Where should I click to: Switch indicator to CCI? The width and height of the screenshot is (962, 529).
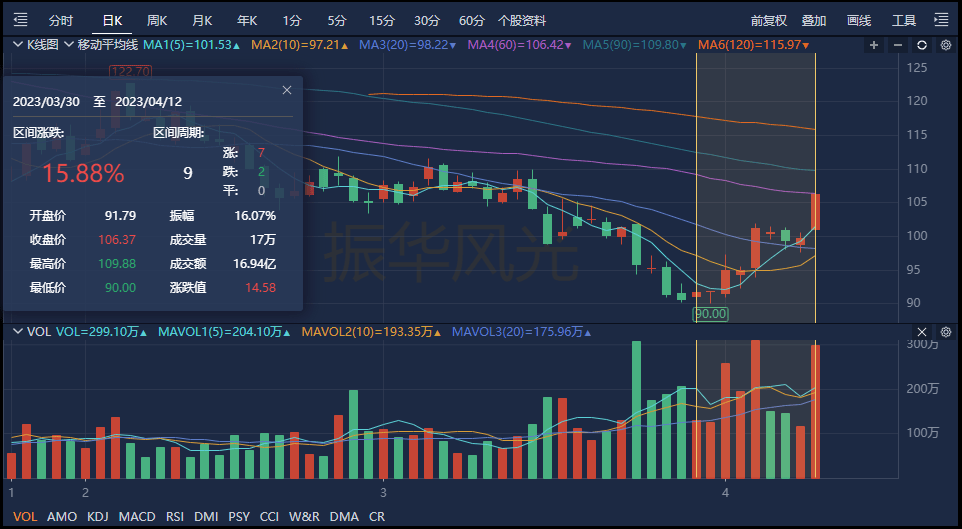point(269,517)
